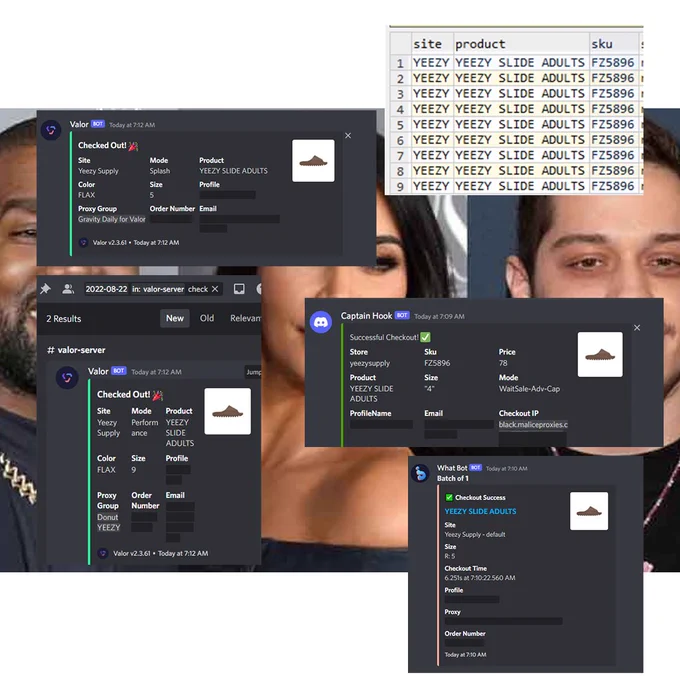Open the blue YEEZY SLIDE ADULTS link
The image size is (680, 680).
480,511
